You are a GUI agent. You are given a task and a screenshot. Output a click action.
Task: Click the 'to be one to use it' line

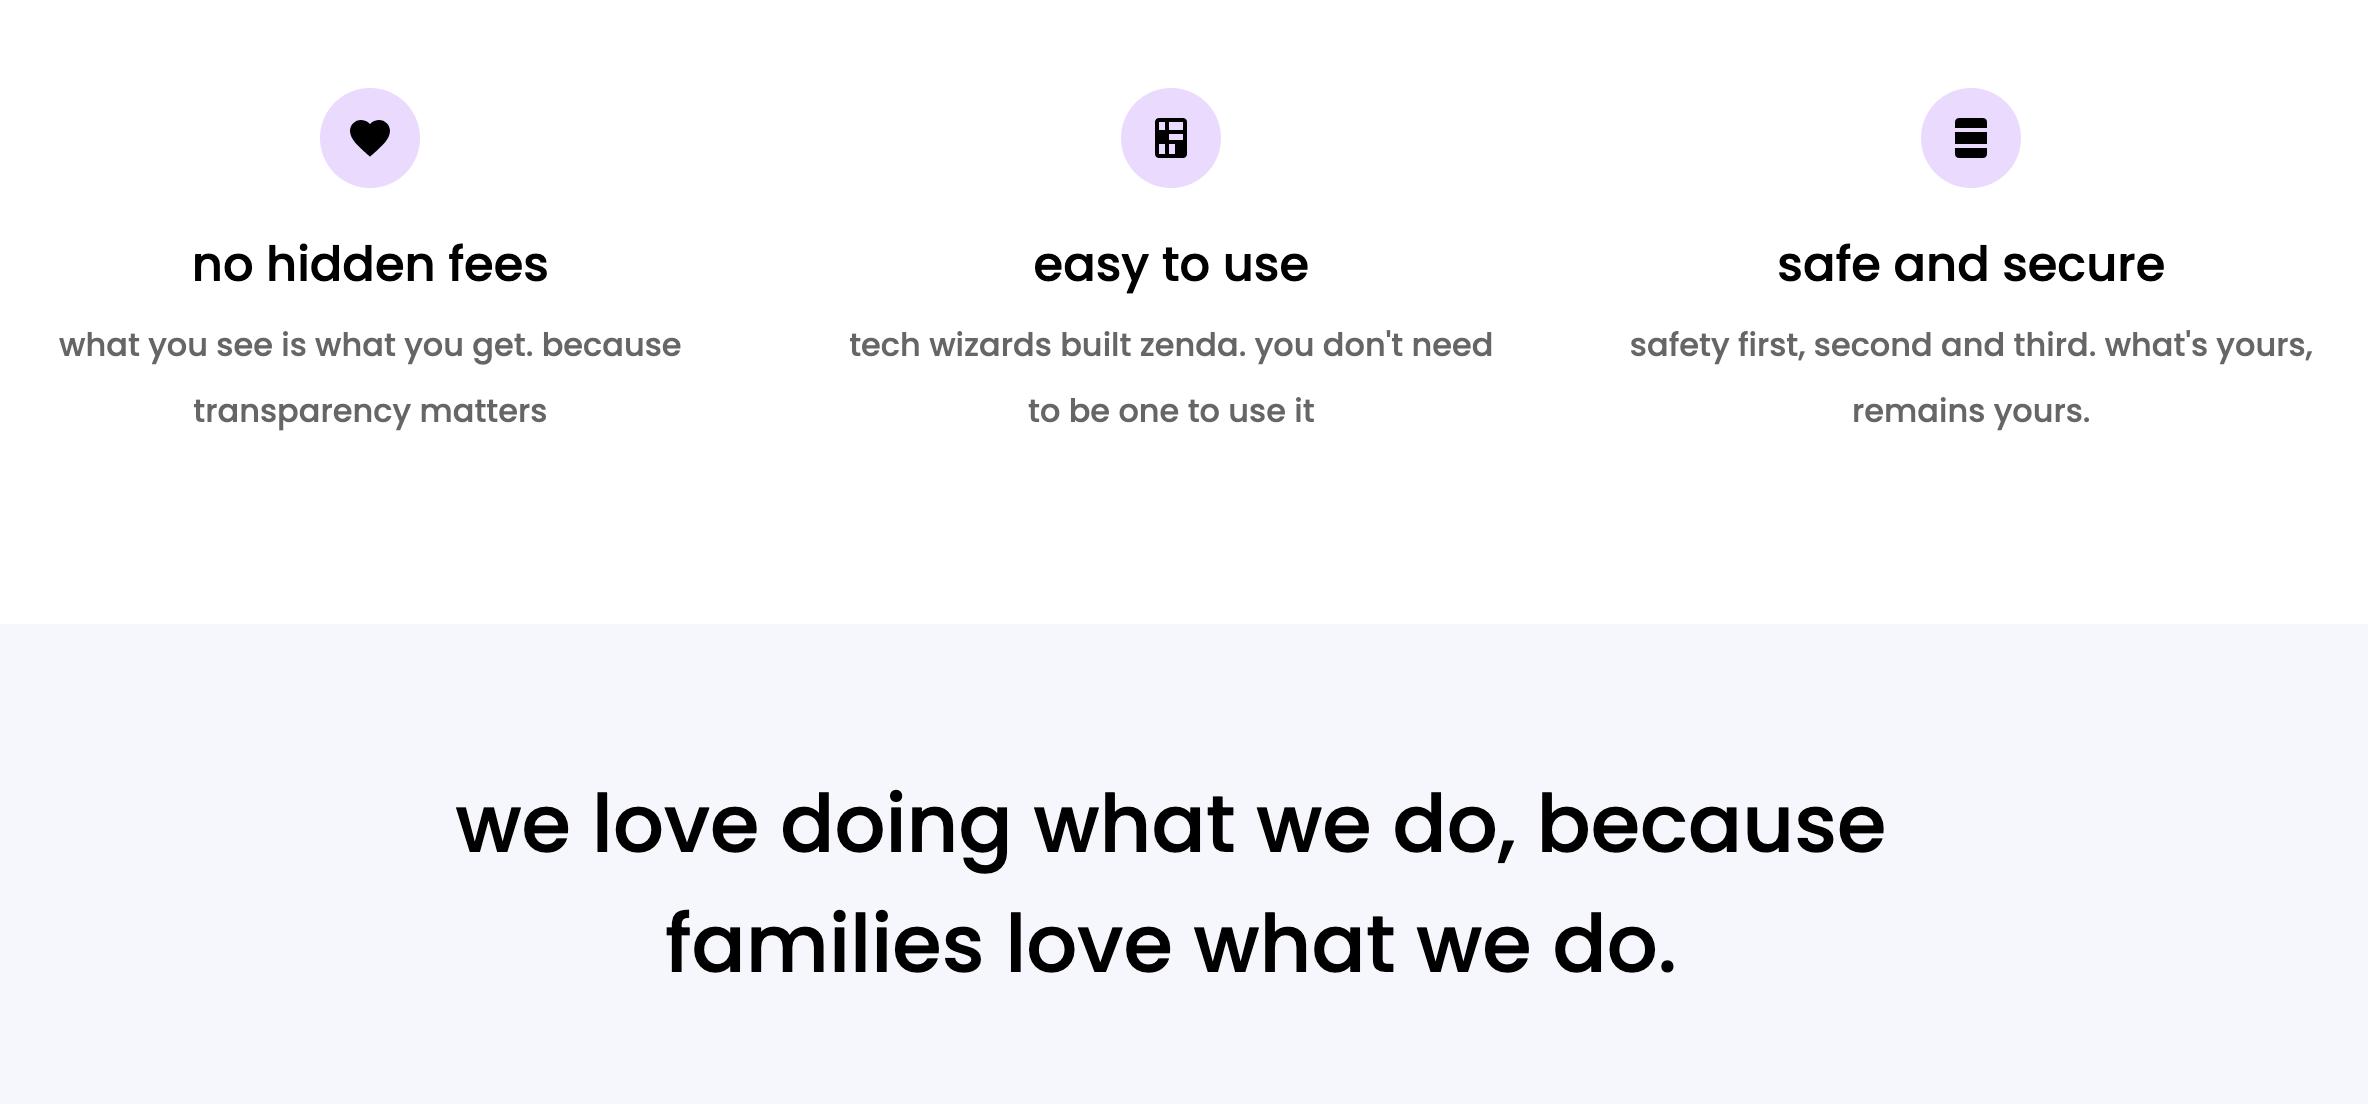[1170, 411]
